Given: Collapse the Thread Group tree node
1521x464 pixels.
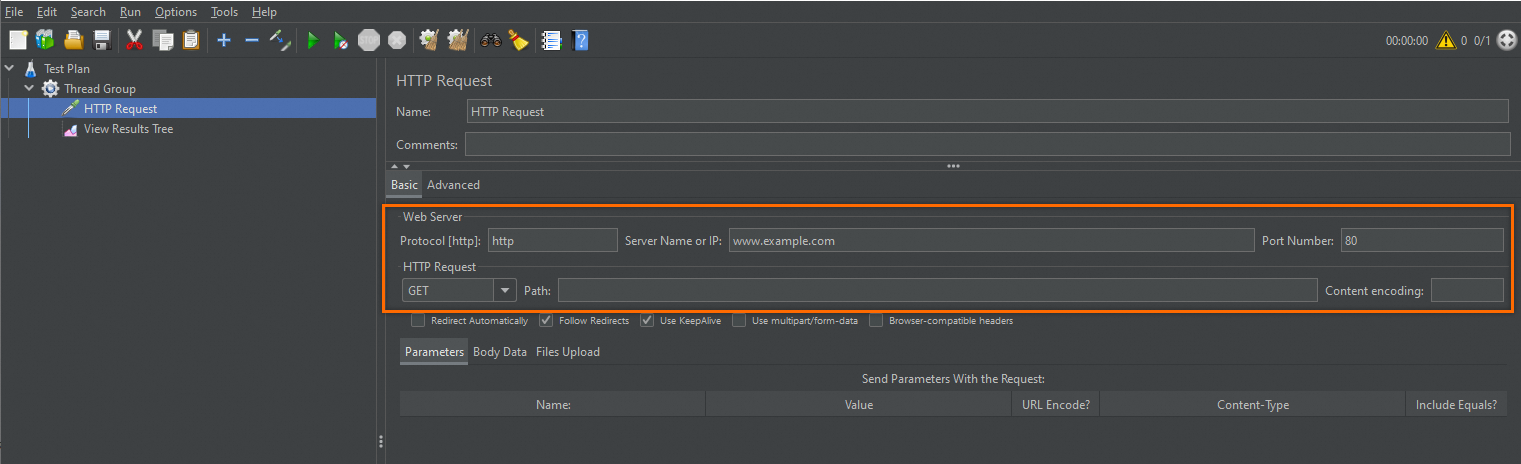Looking at the screenshot, I should click(29, 89).
